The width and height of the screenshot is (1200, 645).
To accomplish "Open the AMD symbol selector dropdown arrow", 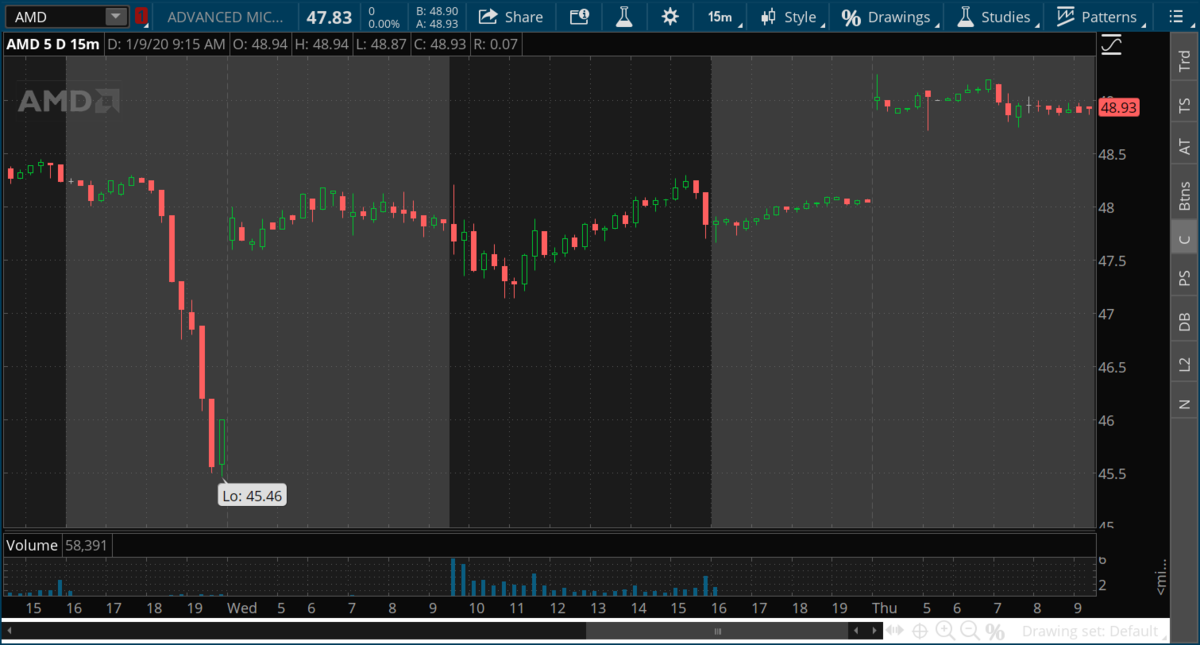I will point(116,16).
